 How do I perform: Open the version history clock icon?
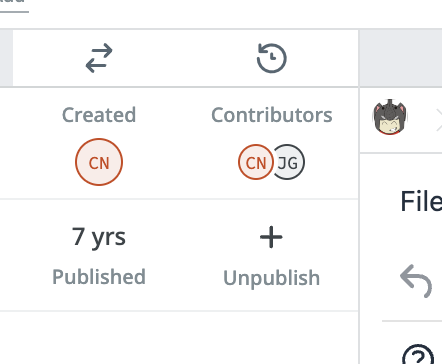coord(272,58)
